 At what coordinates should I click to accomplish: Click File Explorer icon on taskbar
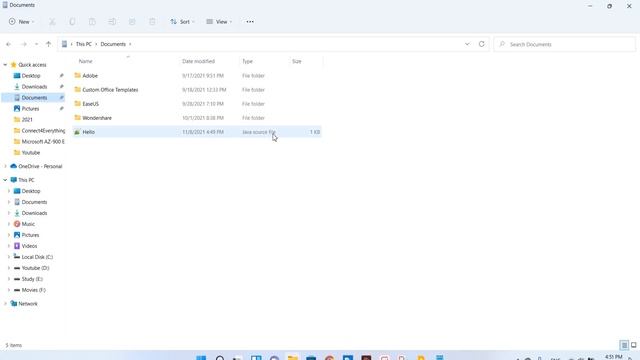click(293, 357)
